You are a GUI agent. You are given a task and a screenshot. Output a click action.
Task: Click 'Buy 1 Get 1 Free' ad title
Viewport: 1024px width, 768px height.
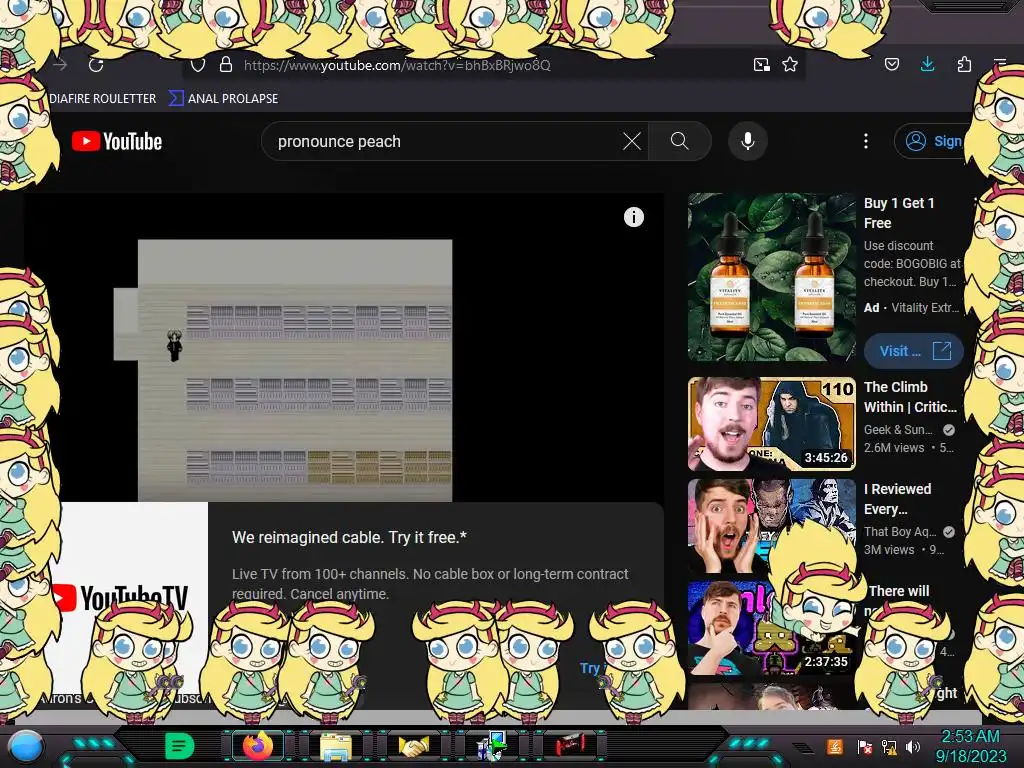click(x=899, y=213)
